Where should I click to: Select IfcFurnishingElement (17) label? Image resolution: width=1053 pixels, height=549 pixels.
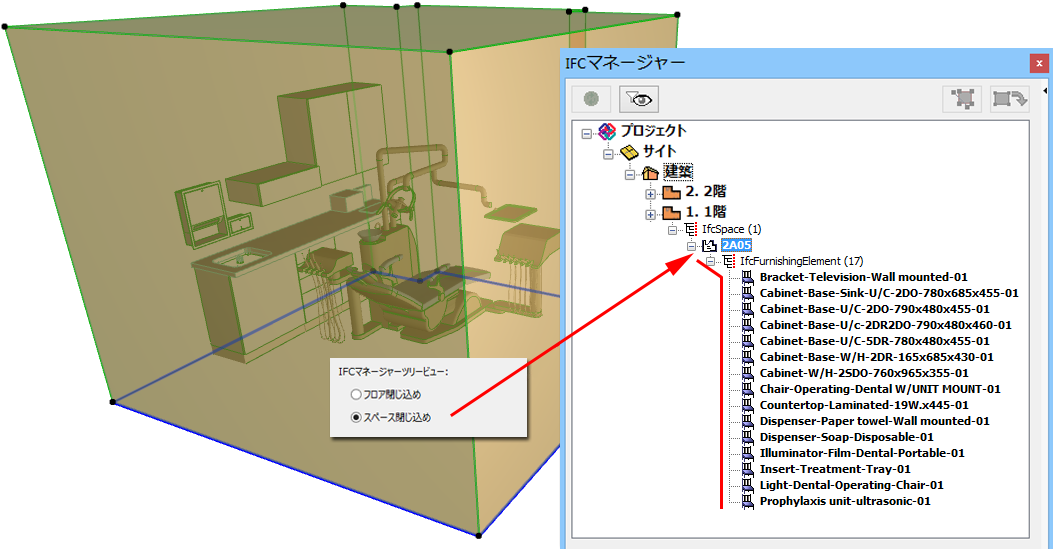(802, 261)
